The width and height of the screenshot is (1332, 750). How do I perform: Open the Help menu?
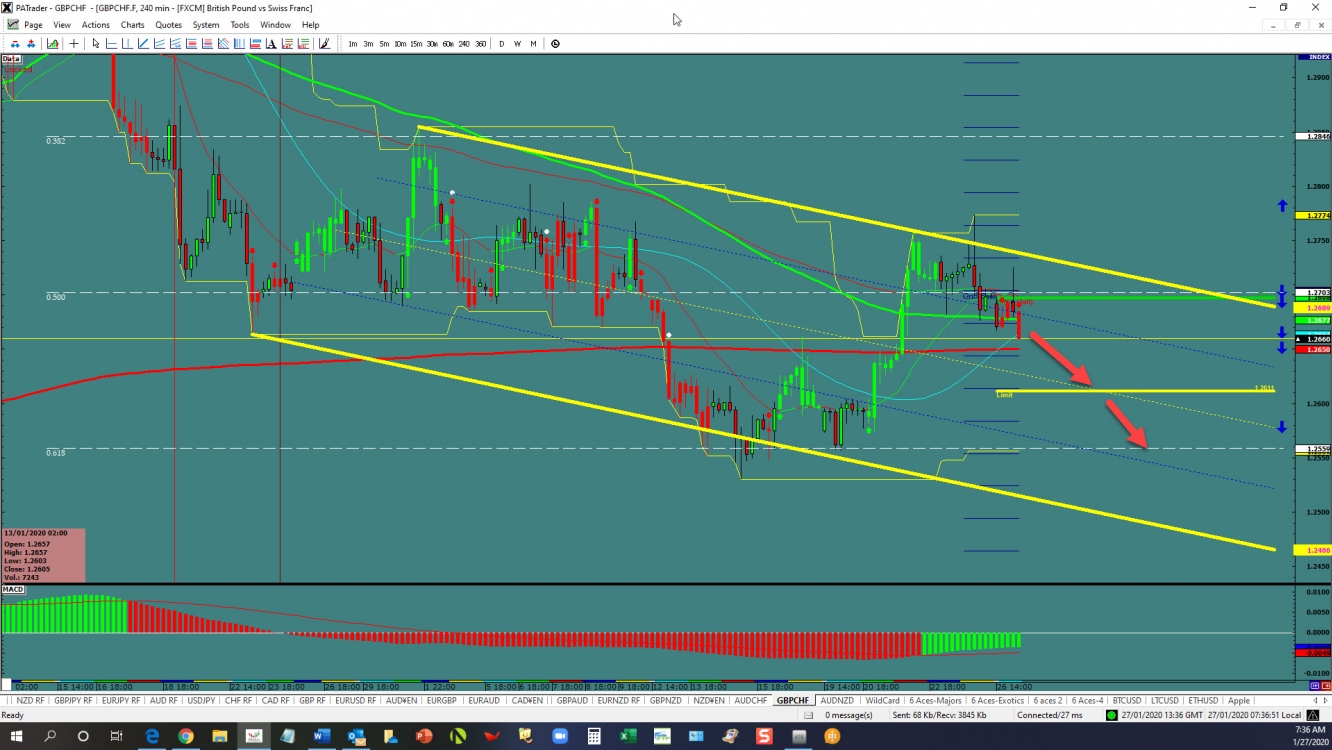tap(310, 25)
